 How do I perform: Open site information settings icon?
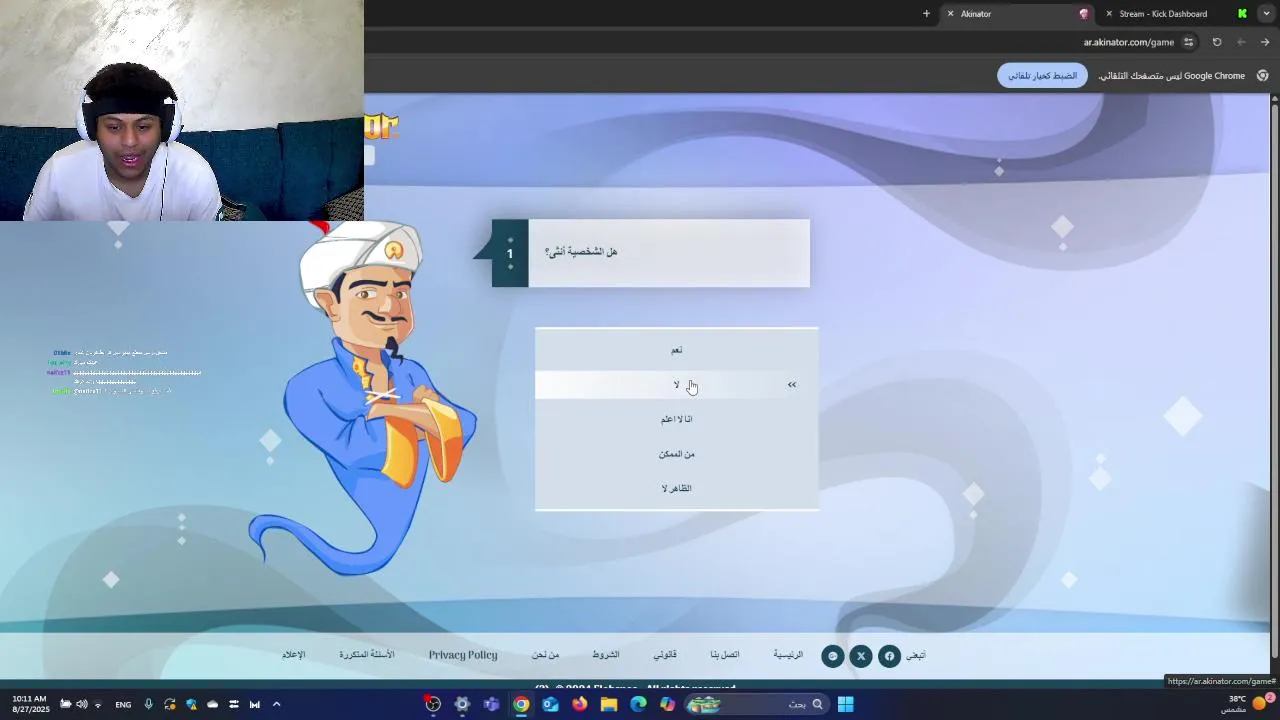tap(1188, 42)
